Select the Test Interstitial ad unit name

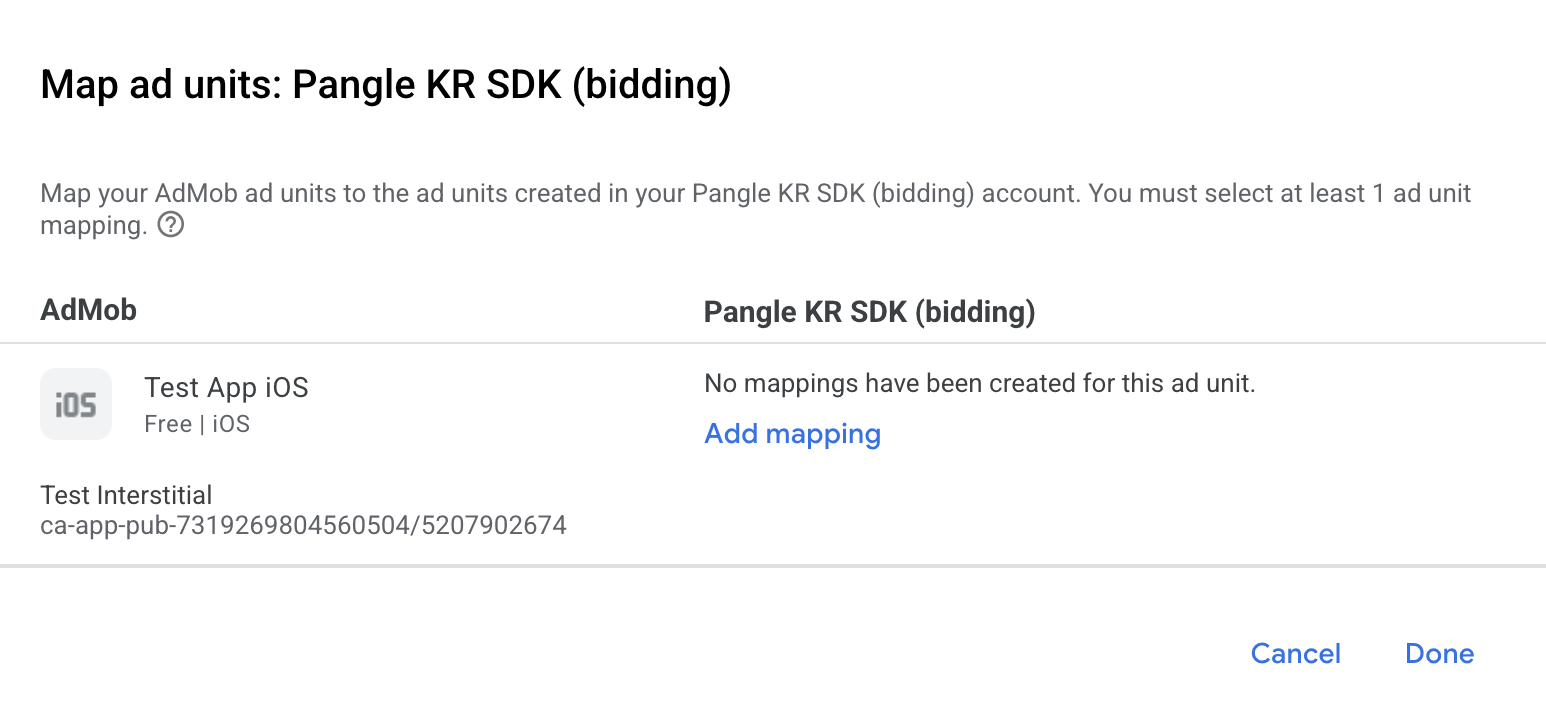[126, 495]
